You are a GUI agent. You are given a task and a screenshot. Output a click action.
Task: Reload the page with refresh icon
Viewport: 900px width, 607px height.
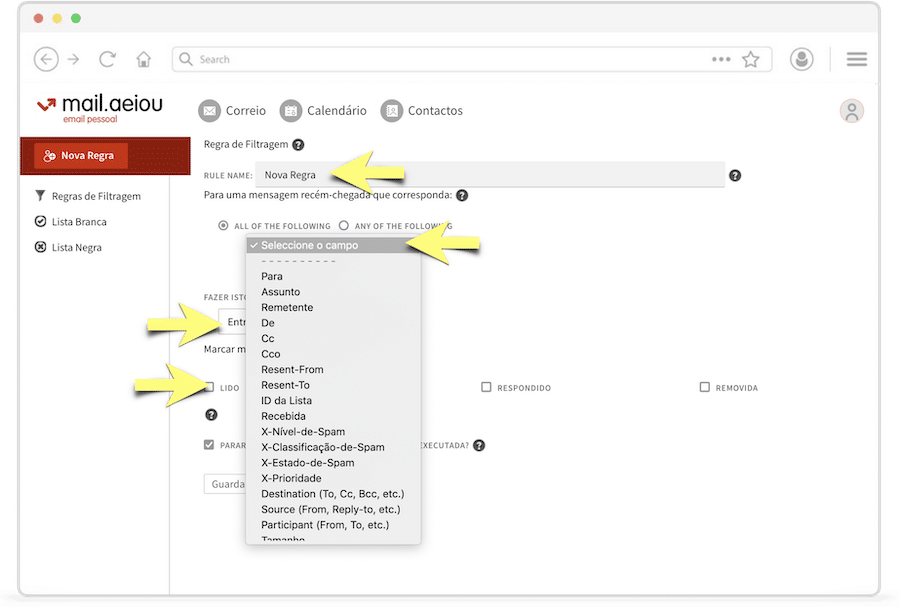tap(108, 59)
